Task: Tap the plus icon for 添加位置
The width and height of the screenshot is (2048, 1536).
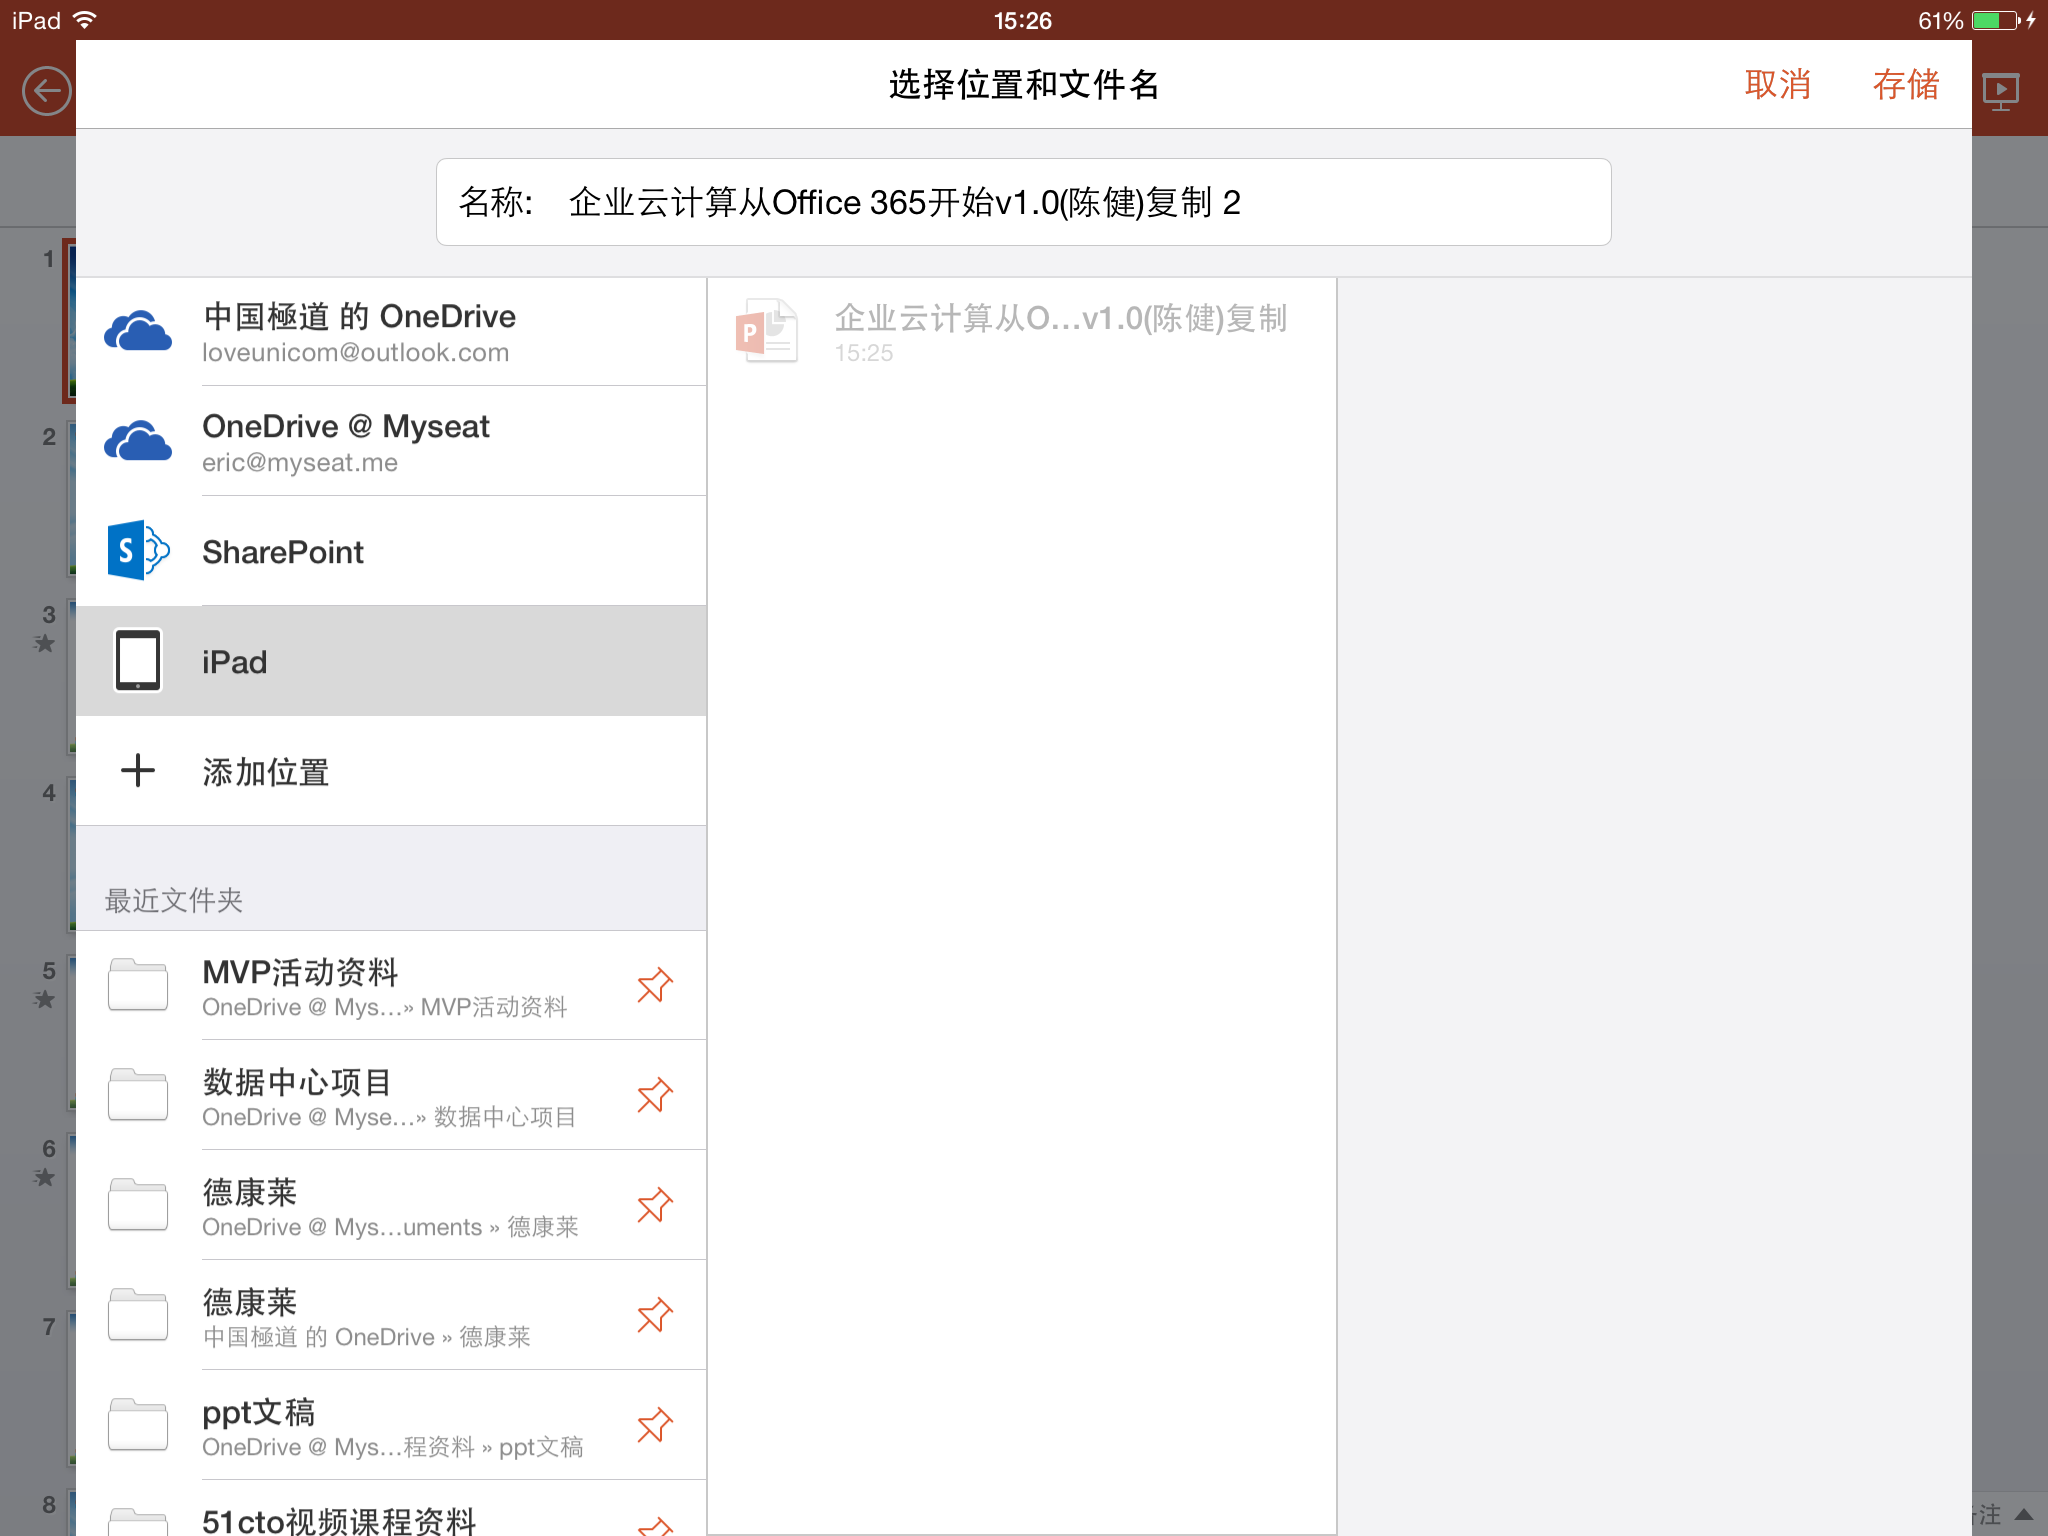Action: pyautogui.click(x=138, y=770)
